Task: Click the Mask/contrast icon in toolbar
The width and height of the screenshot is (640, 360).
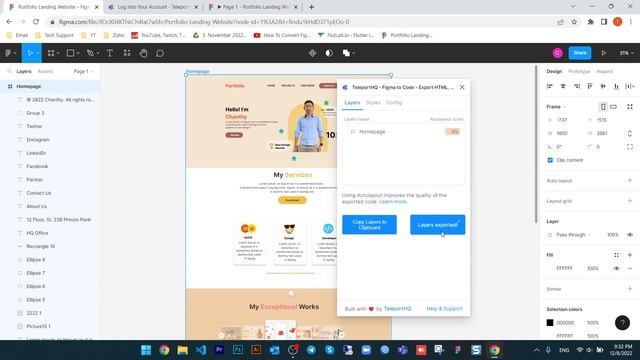Action: 329,53
